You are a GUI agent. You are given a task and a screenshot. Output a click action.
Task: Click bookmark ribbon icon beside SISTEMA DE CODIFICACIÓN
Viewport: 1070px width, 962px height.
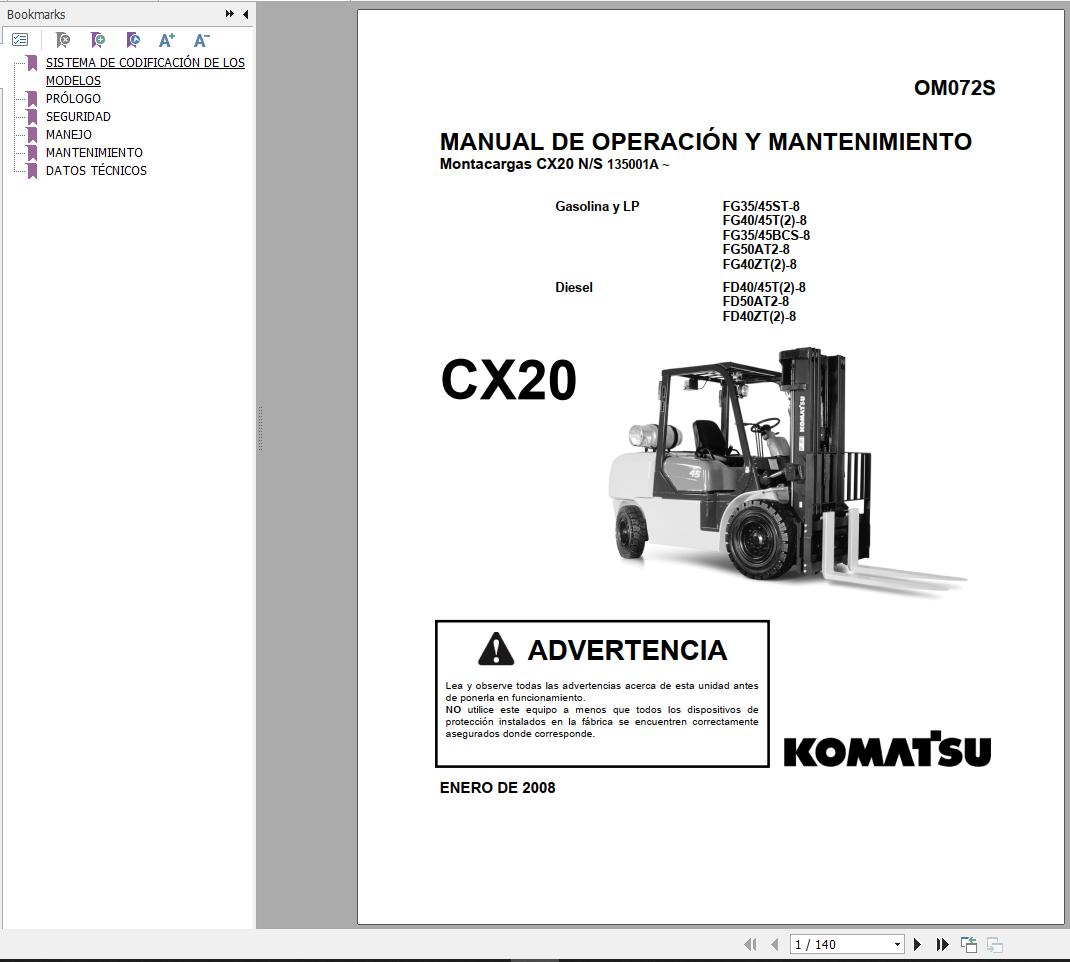pyautogui.click(x=31, y=63)
